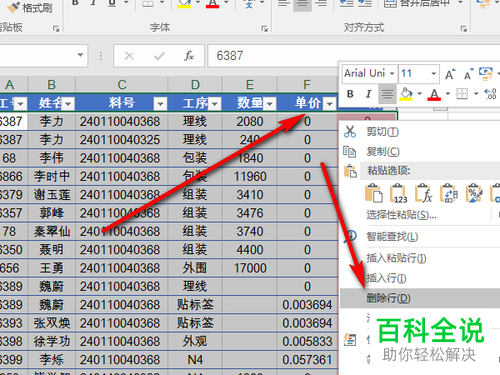The width and height of the screenshot is (500, 375).
Task: Select column header E
Action: (250, 85)
